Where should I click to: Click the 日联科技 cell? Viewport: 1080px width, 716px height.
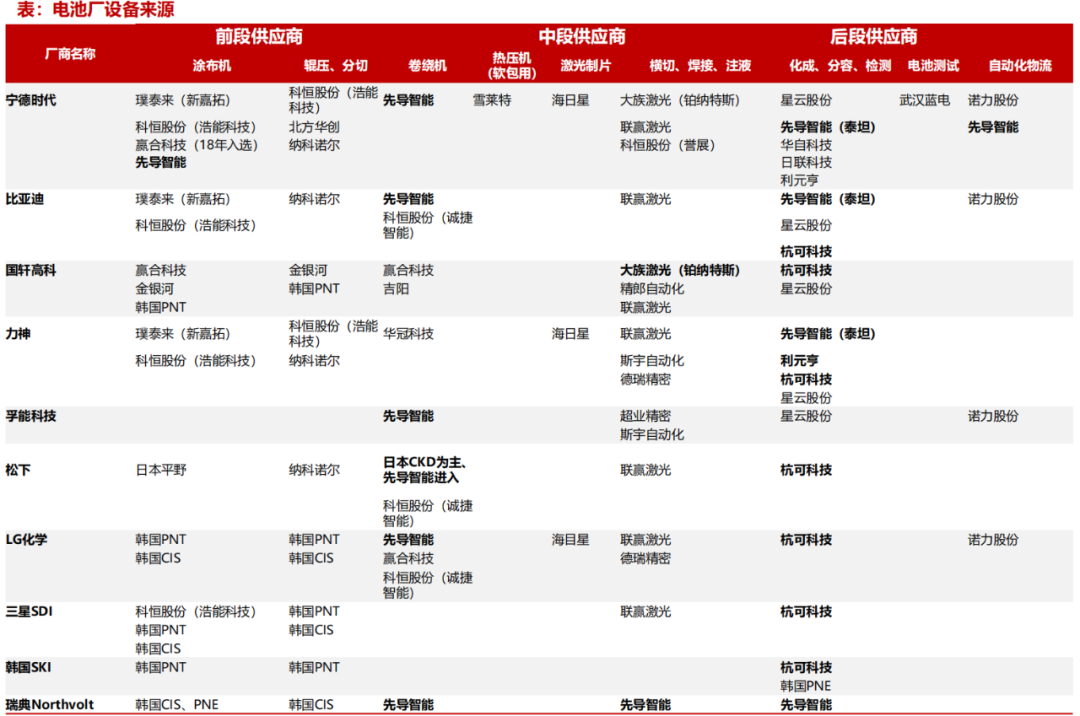click(806, 162)
